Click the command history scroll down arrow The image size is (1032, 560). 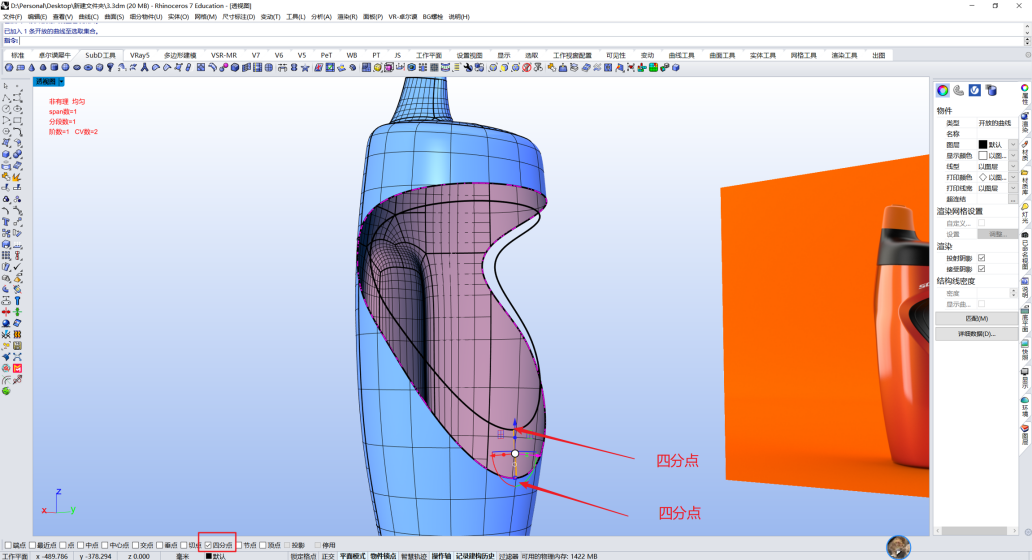pyautogui.click(x=1027, y=32)
